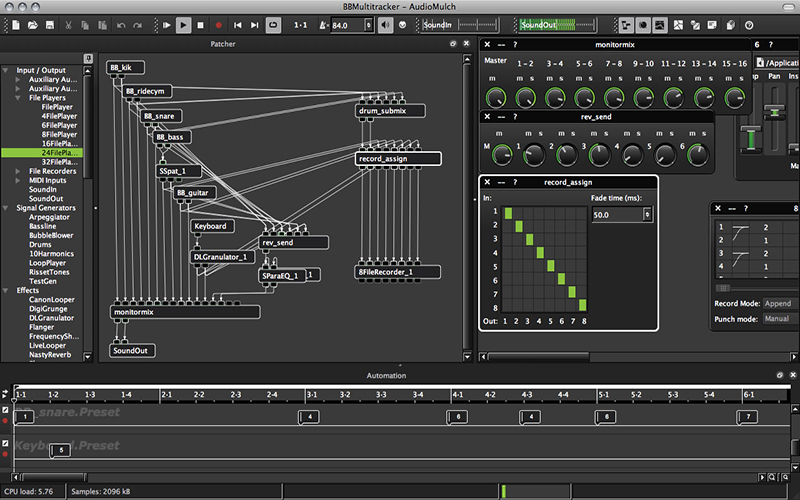The height and width of the screenshot is (500, 800).
Task: Undock the Patcher pane
Action: click(x=453, y=44)
